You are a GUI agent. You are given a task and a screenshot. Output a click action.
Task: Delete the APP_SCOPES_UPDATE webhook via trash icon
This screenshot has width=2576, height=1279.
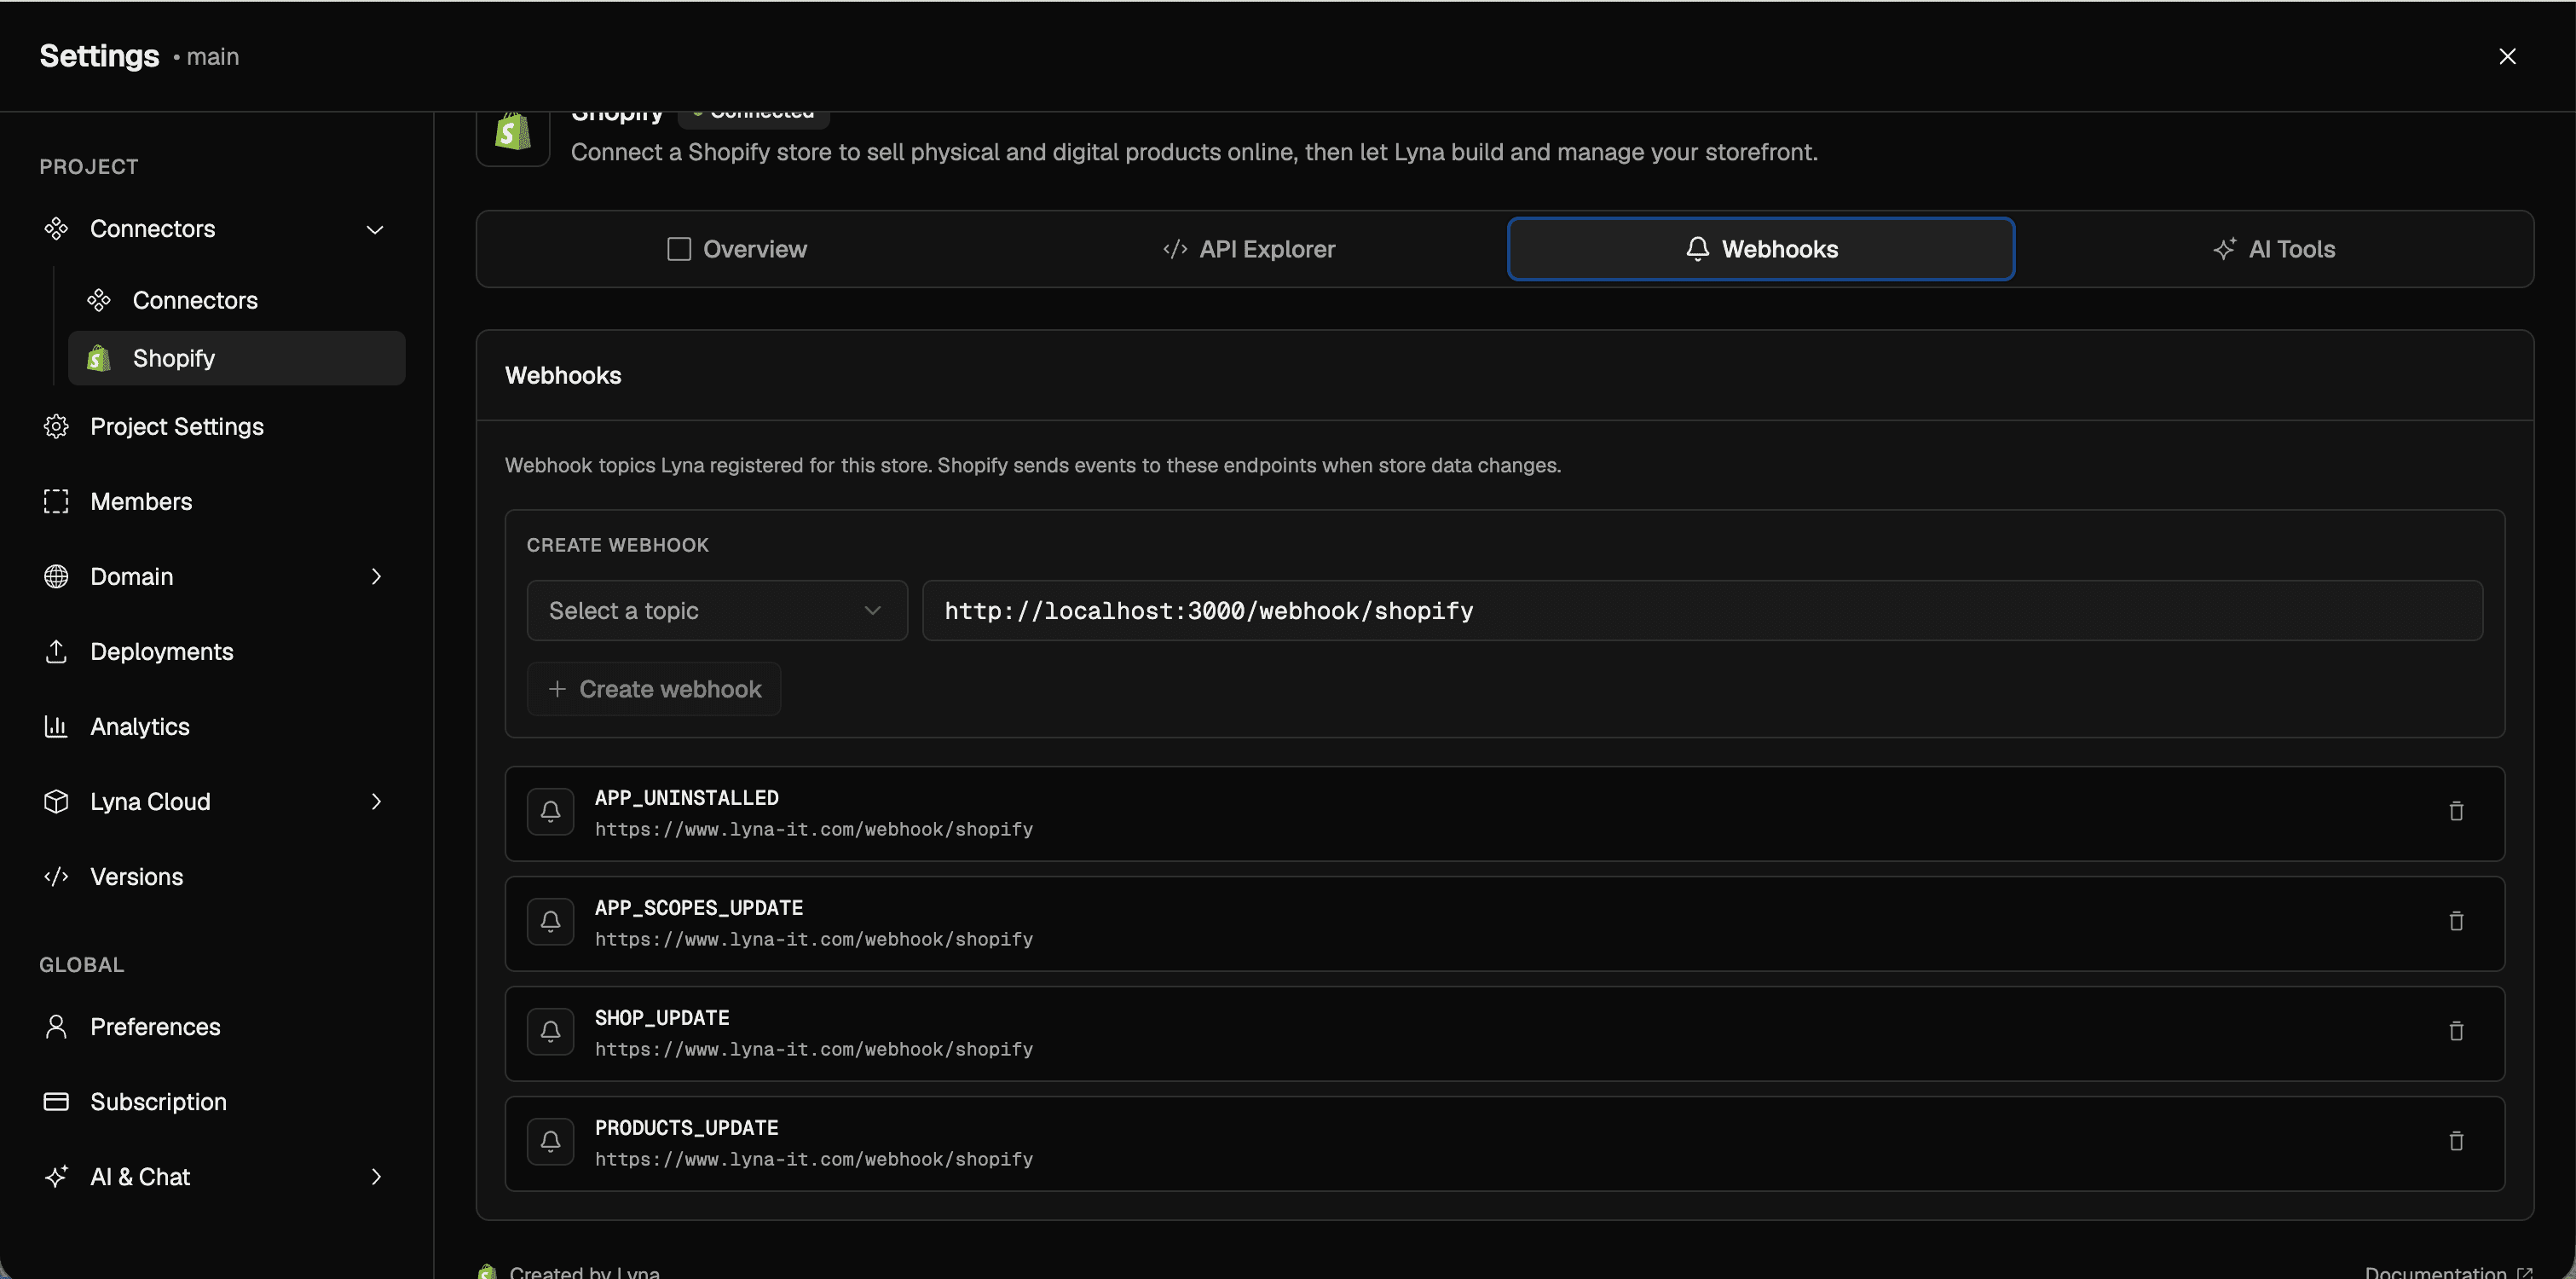click(2456, 921)
